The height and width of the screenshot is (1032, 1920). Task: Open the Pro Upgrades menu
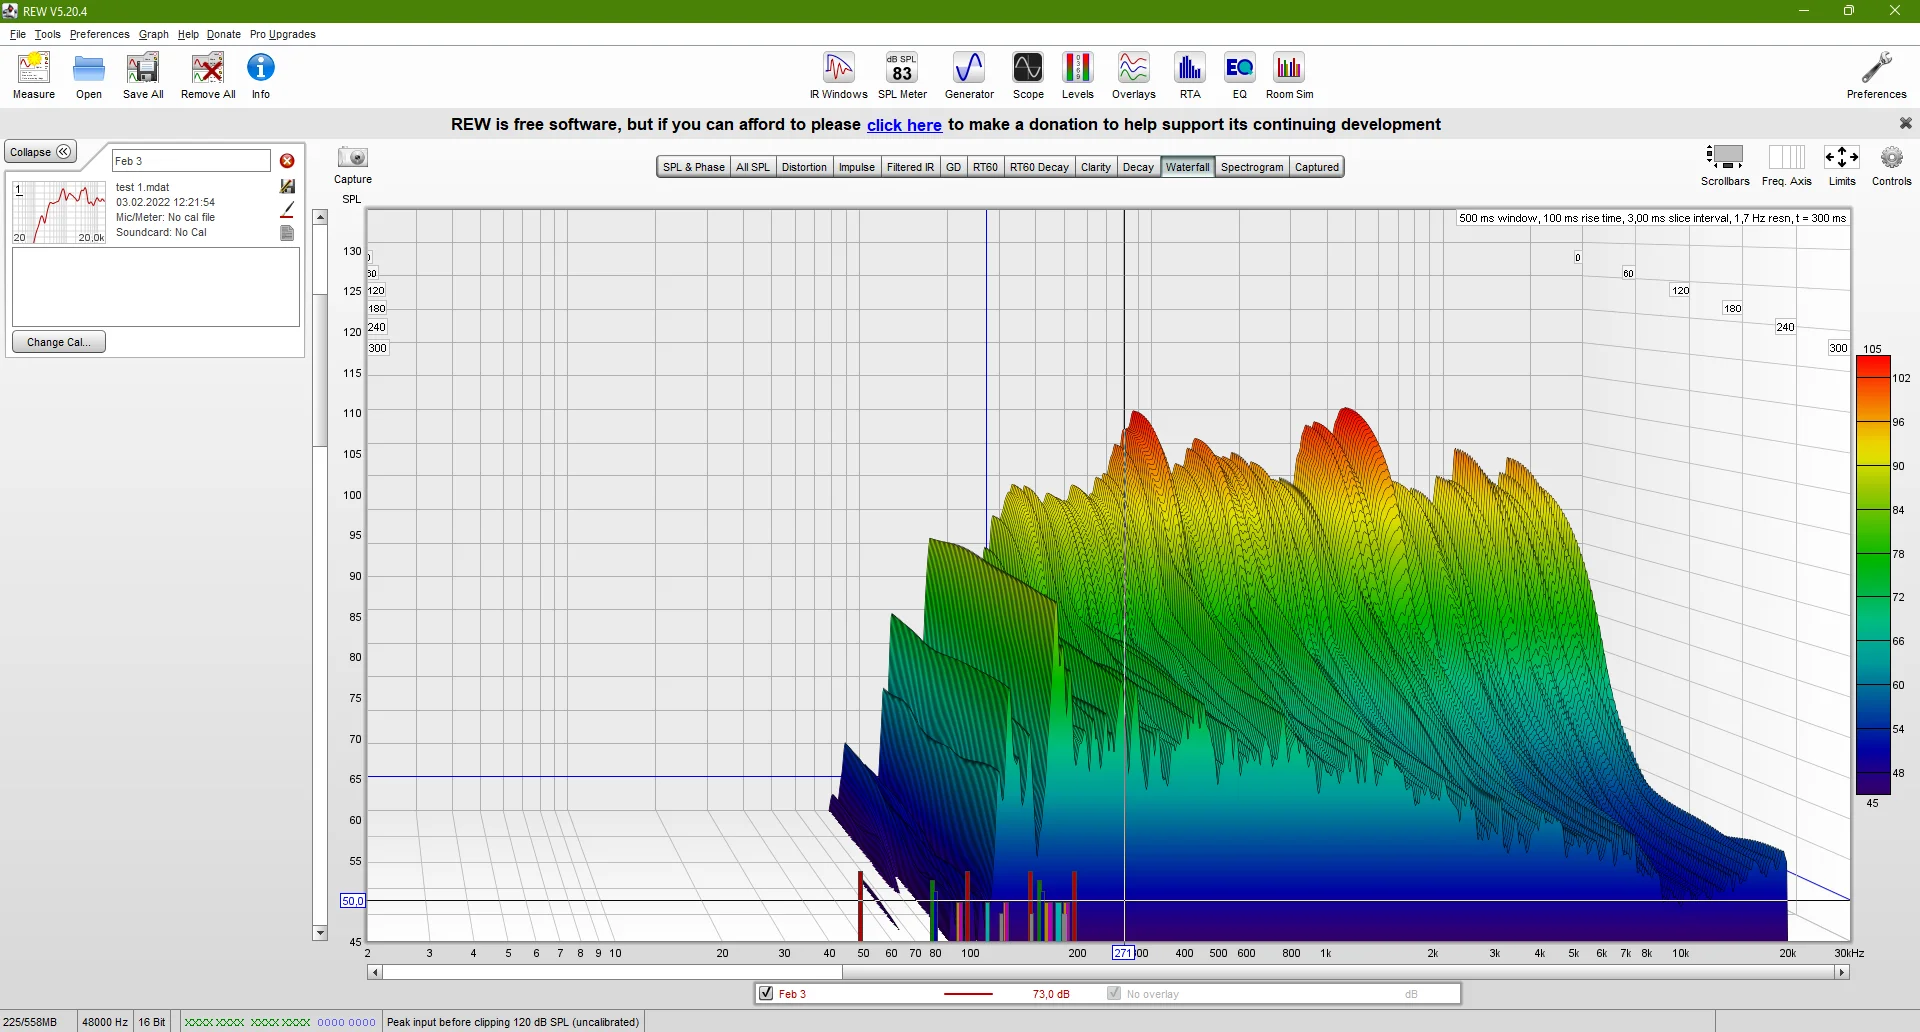(283, 34)
